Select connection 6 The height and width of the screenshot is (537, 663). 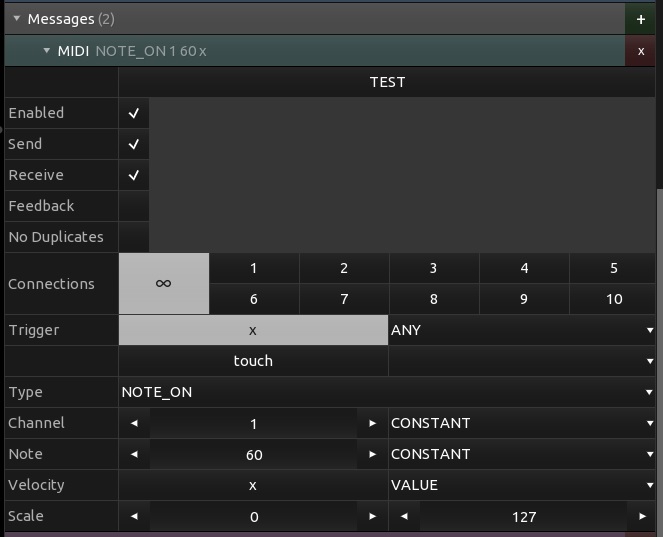[x=254, y=299]
